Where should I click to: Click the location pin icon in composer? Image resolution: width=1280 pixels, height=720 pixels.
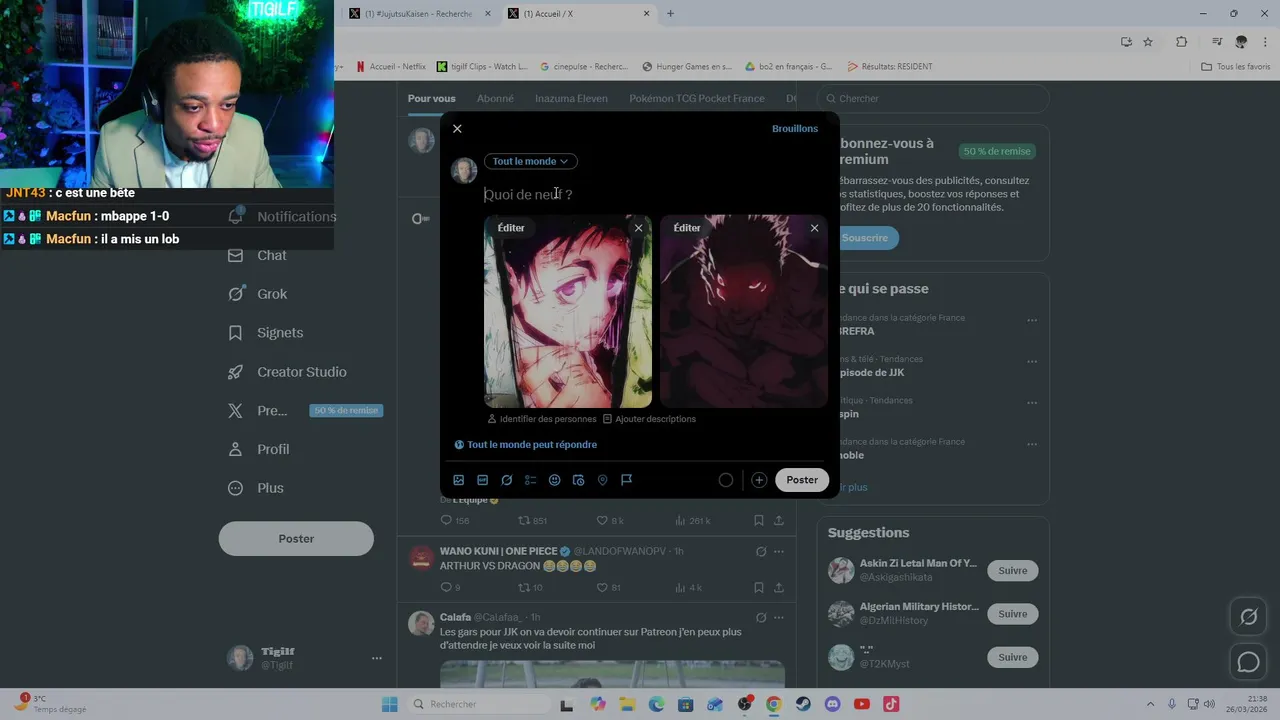[x=603, y=480]
